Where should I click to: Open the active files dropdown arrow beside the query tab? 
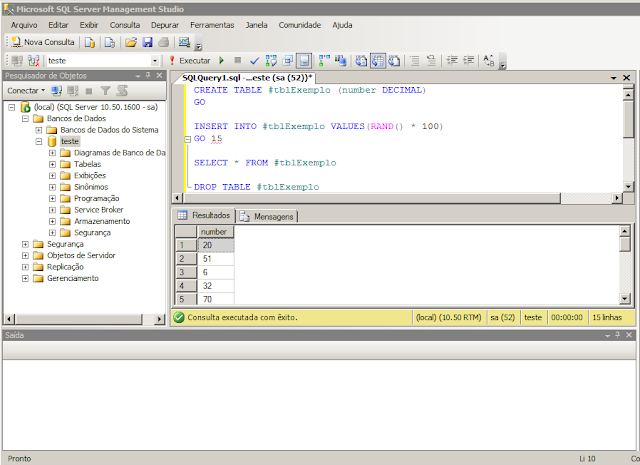point(613,78)
